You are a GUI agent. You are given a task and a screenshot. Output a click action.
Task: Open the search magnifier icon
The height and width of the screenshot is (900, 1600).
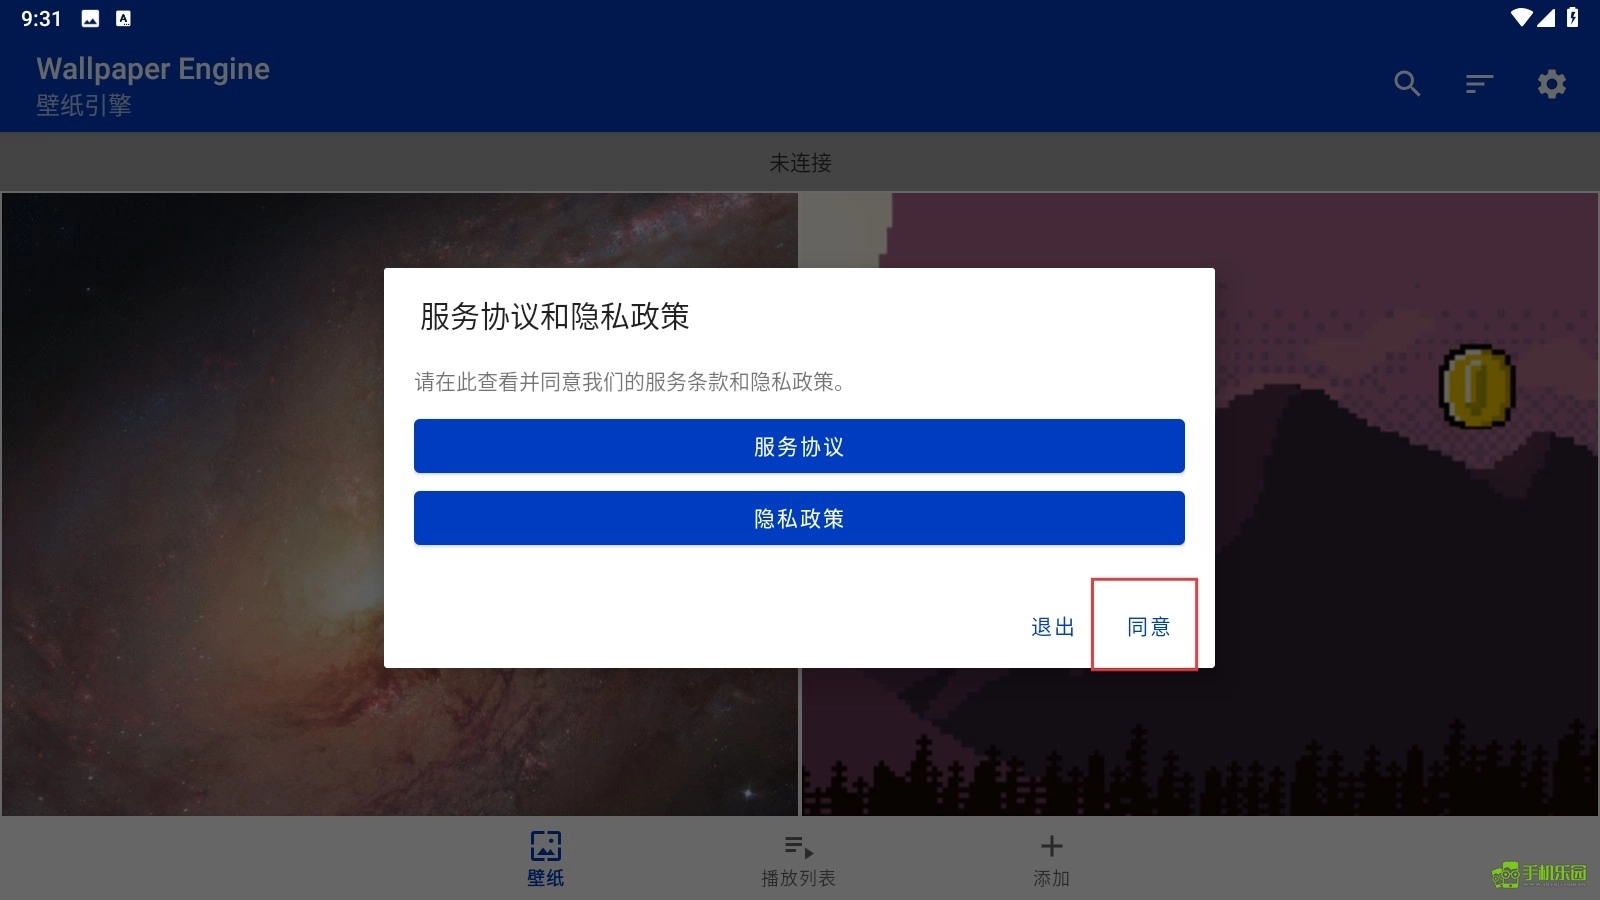click(x=1407, y=84)
